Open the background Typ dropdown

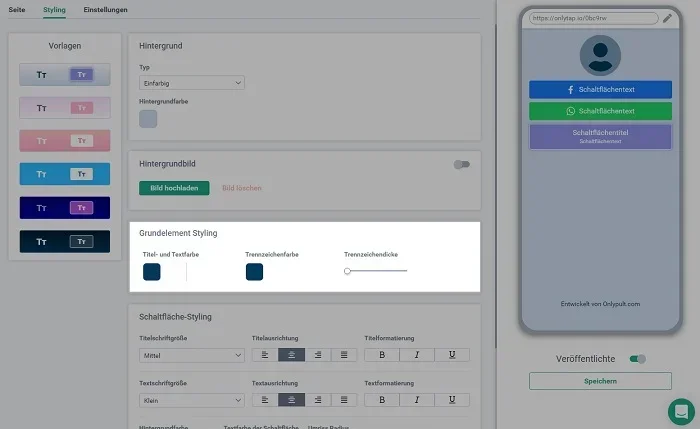[191, 82]
